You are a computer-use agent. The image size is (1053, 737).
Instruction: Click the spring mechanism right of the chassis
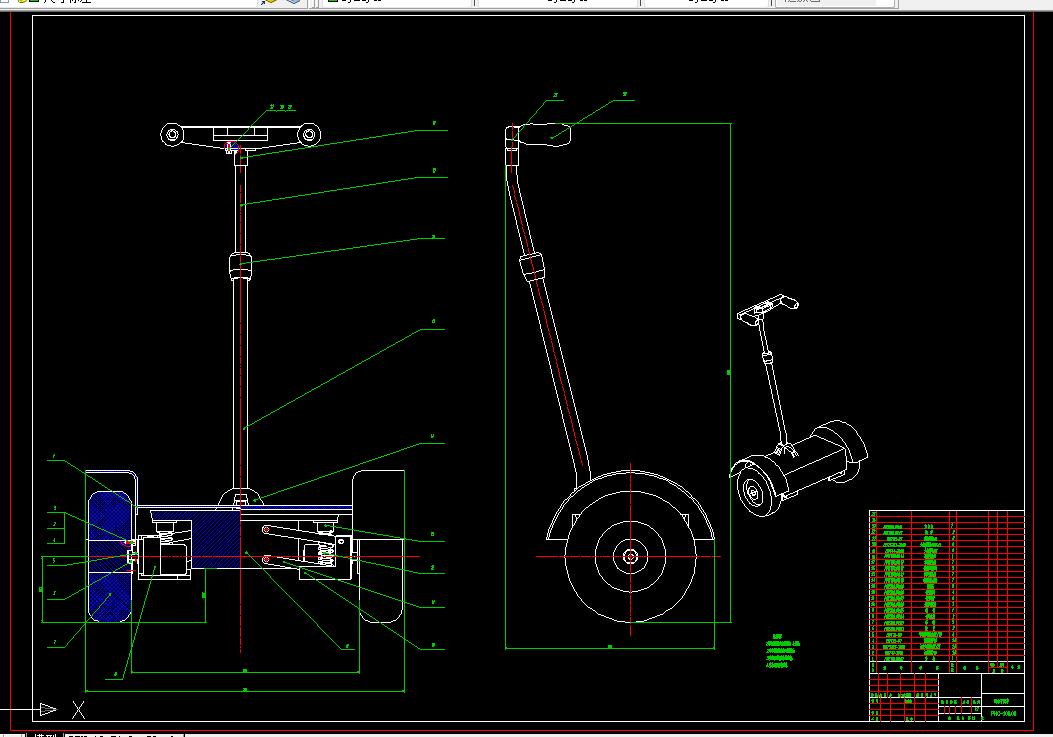pos(325,552)
